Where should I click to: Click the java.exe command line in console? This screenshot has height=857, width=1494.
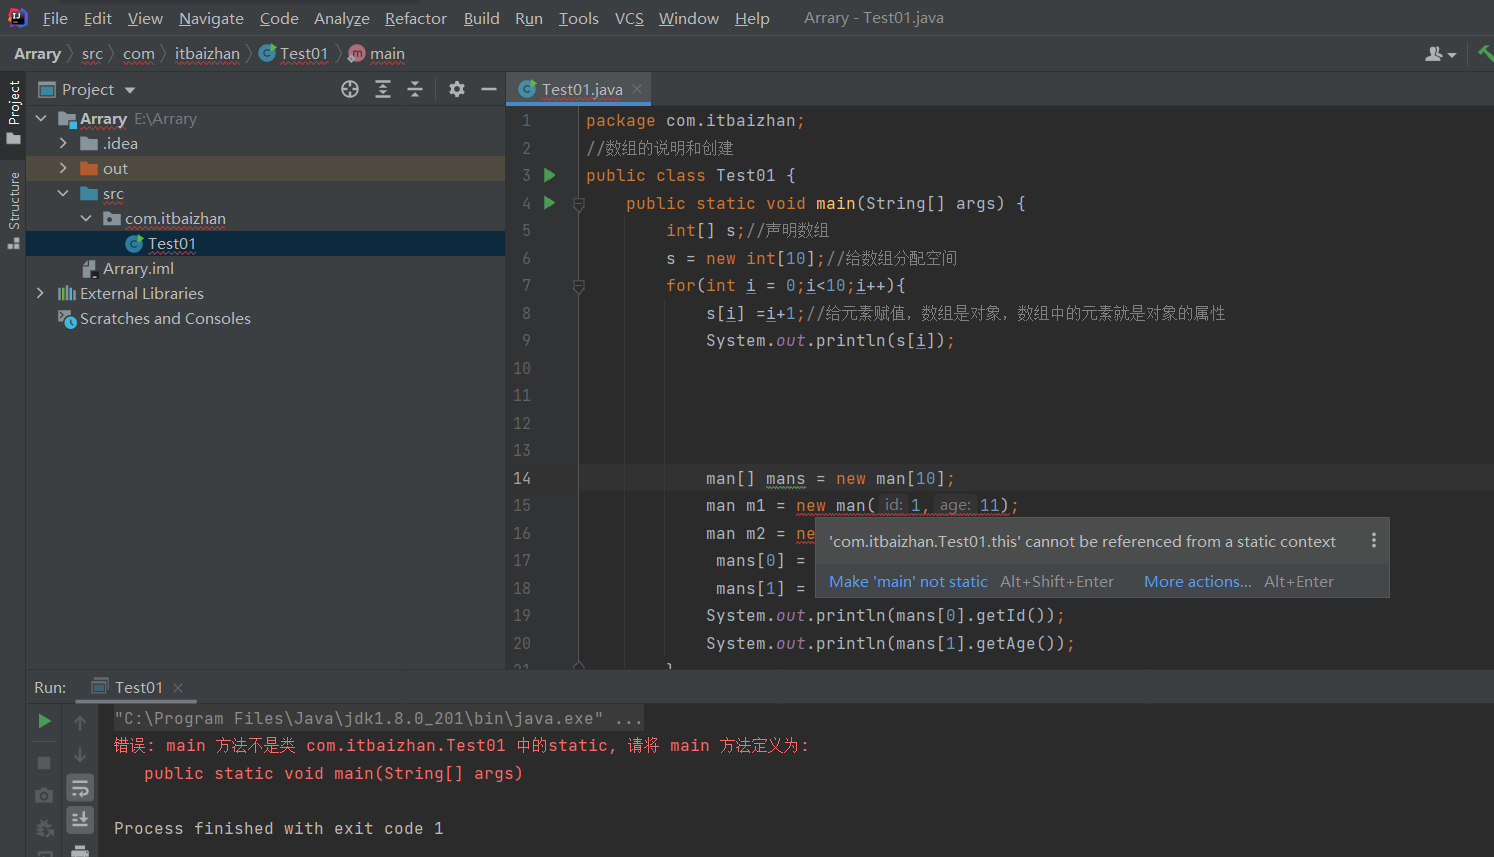point(378,718)
